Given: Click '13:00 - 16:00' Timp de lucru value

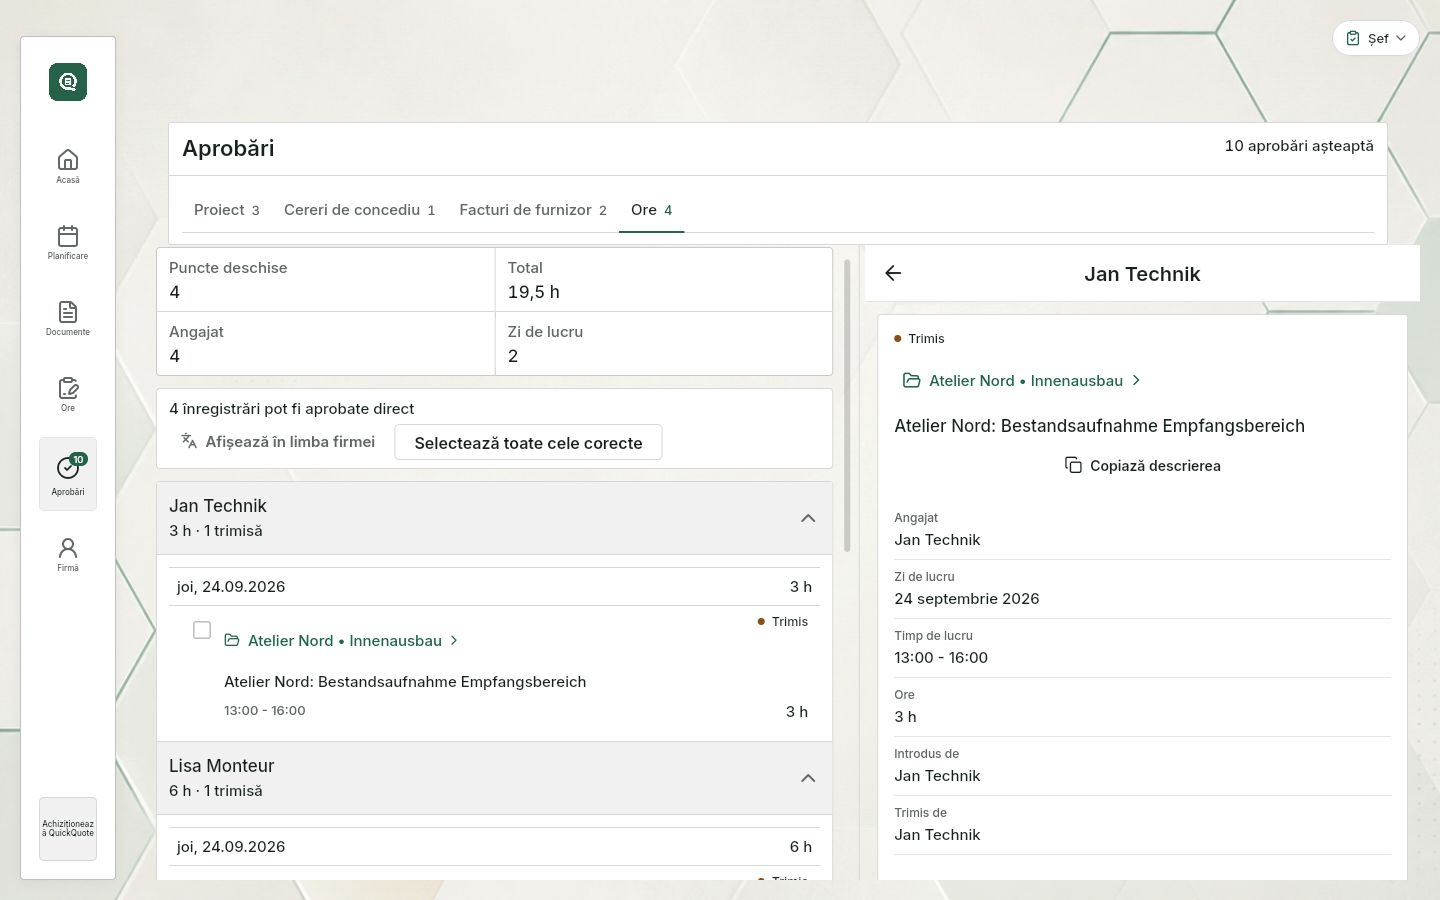Looking at the screenshot, I should point(941,658).
